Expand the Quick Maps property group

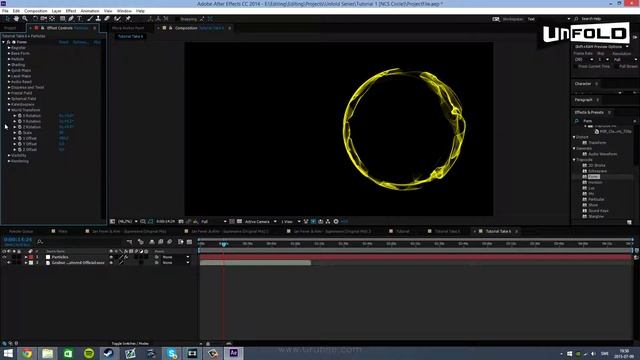tap(9, 70)
